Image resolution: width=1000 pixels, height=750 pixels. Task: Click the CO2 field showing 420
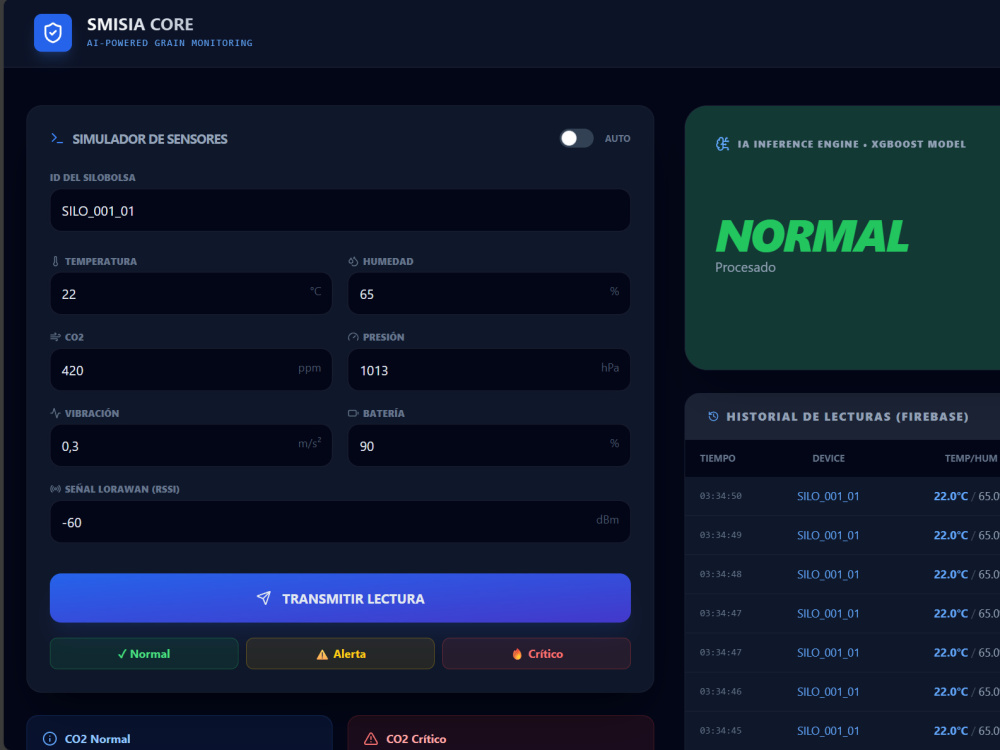coord(191,370)
